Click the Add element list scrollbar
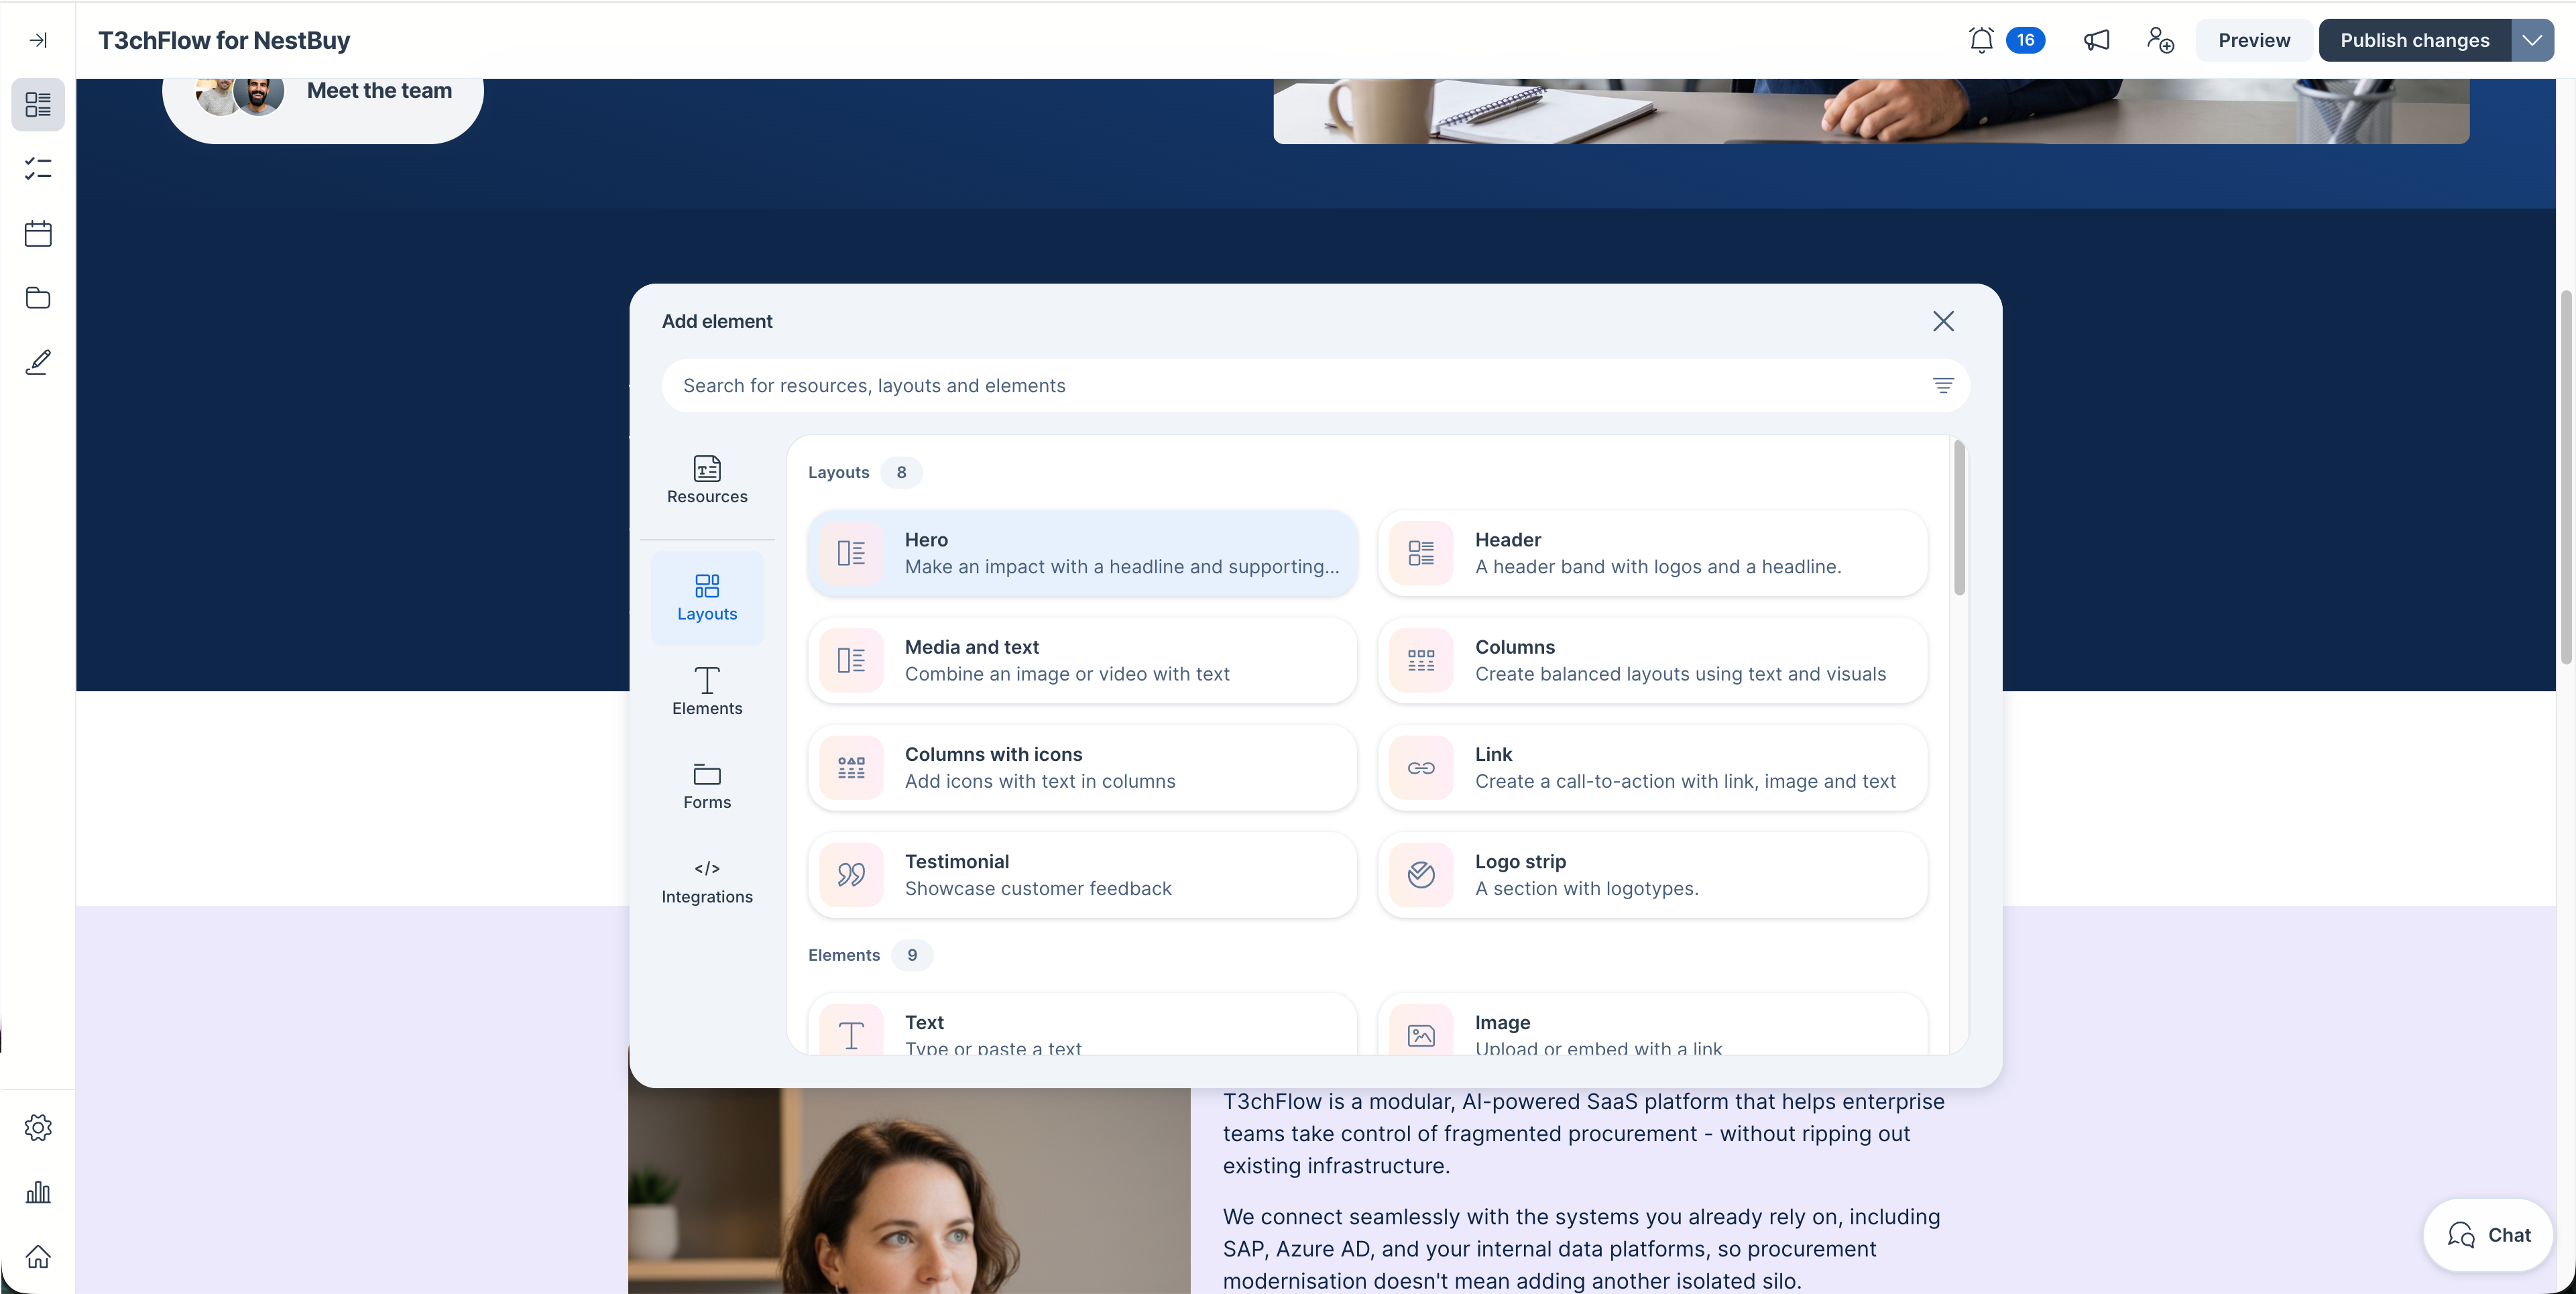 [x=1959, y=518]
